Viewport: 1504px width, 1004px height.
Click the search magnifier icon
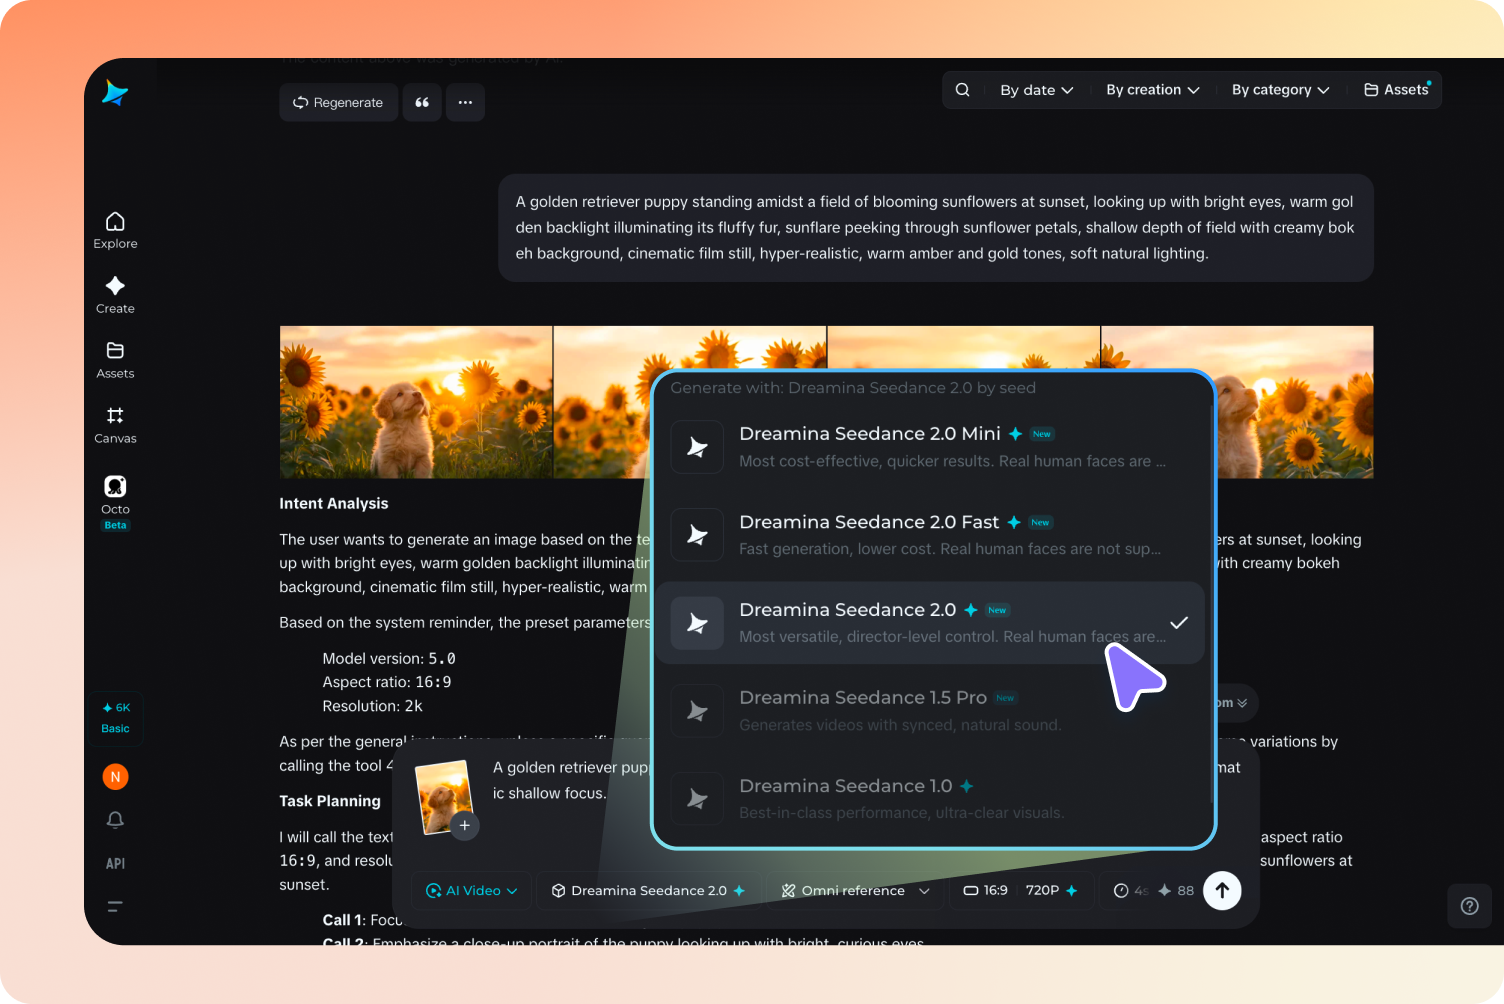pyautogui.click(x=962, y=90)
